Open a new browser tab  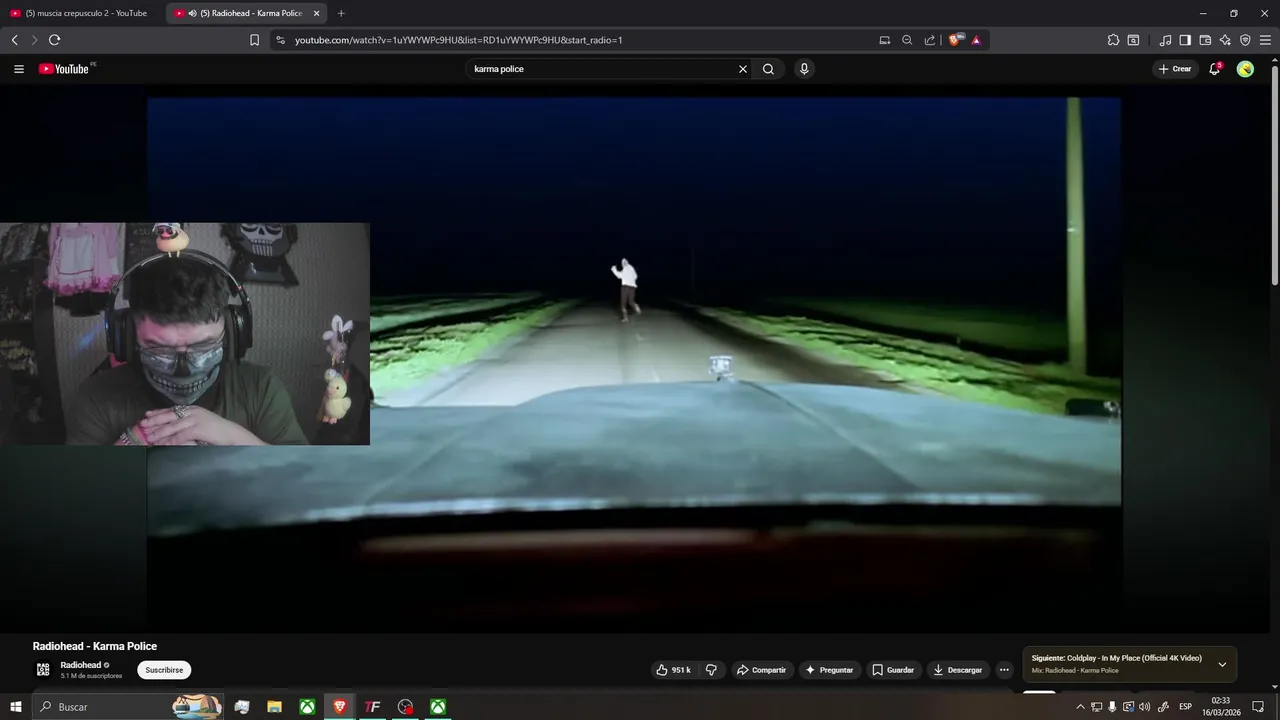341,13
